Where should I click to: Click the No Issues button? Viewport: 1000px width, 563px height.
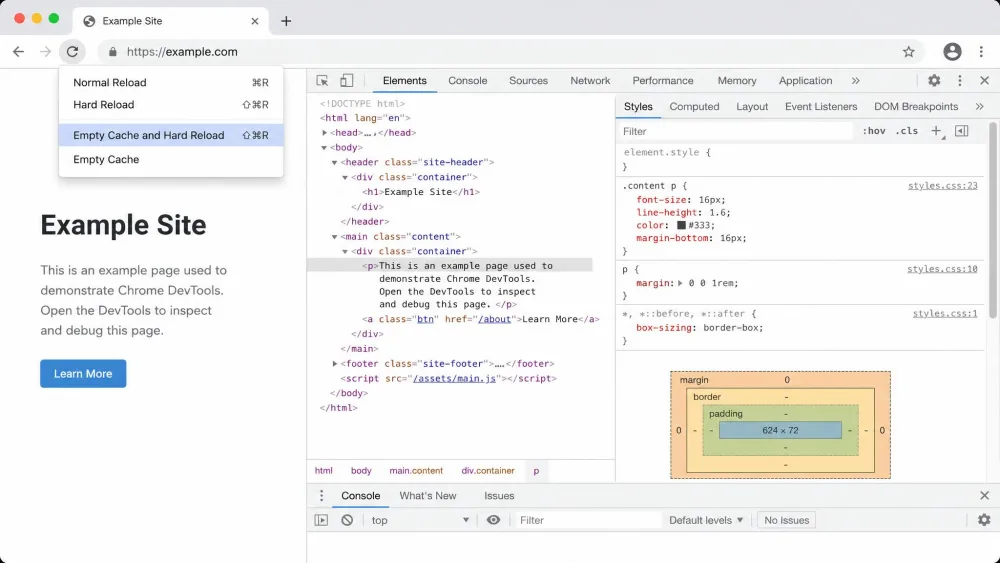786,520
